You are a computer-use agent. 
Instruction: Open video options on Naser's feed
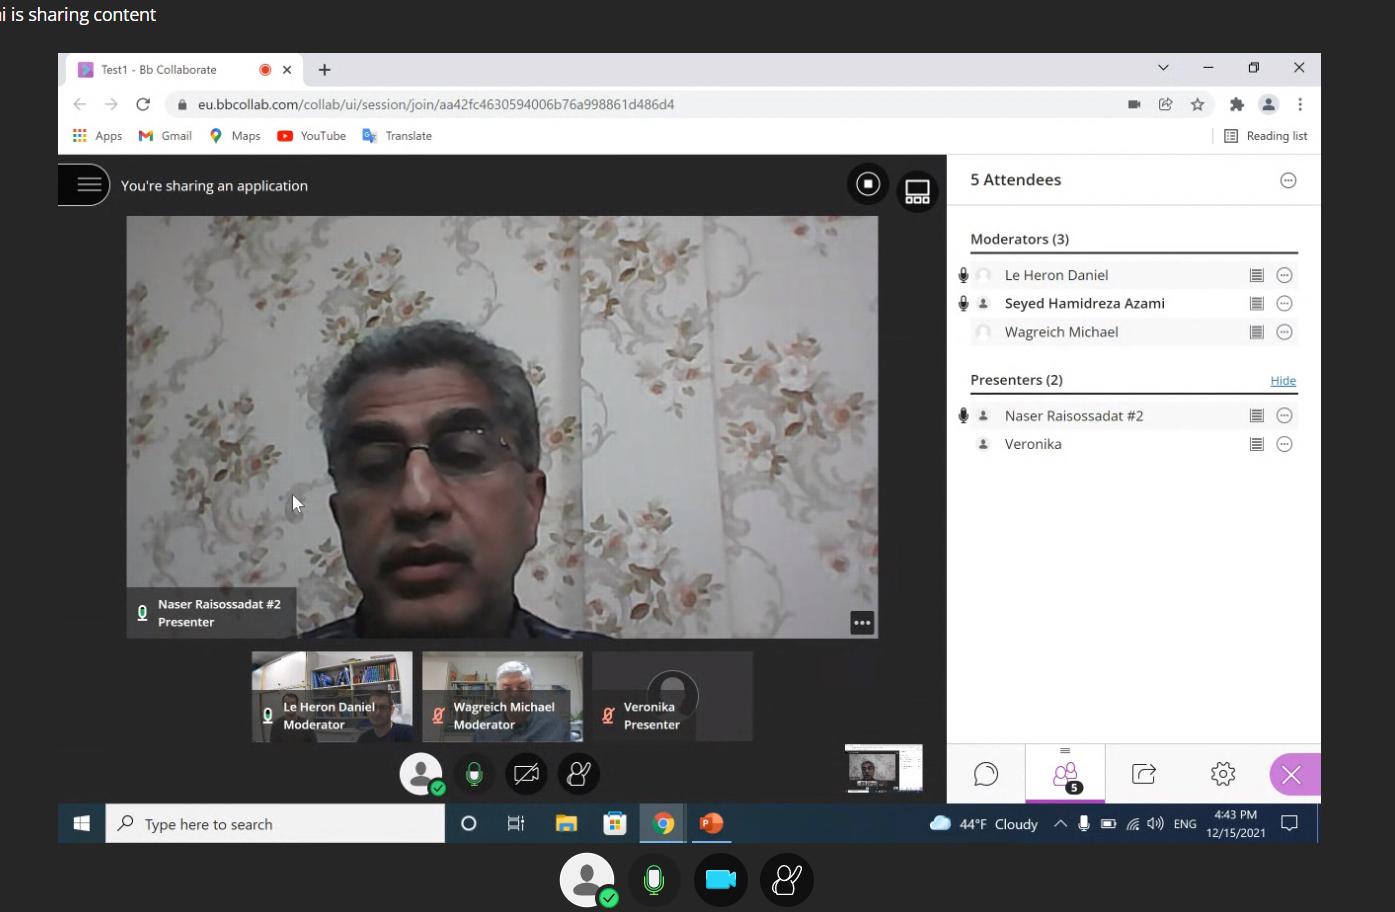(x=862, y=622)
